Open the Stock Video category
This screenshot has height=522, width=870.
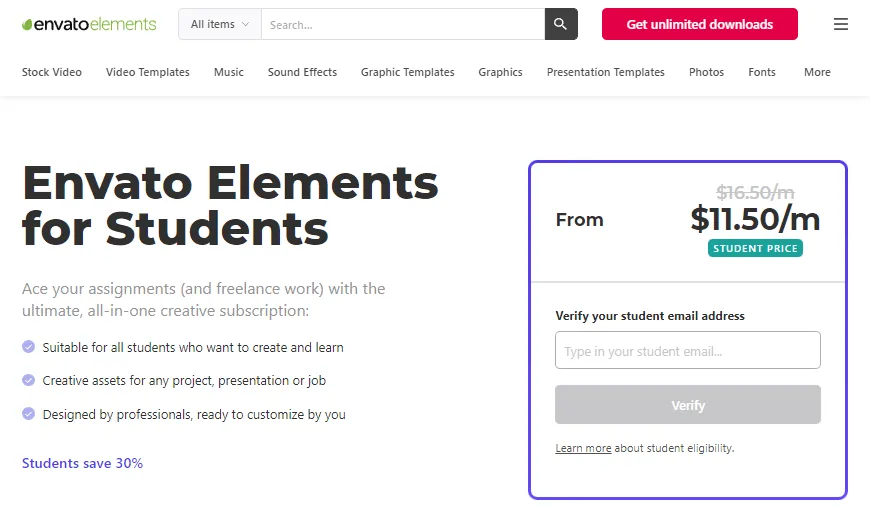(52, 72)
